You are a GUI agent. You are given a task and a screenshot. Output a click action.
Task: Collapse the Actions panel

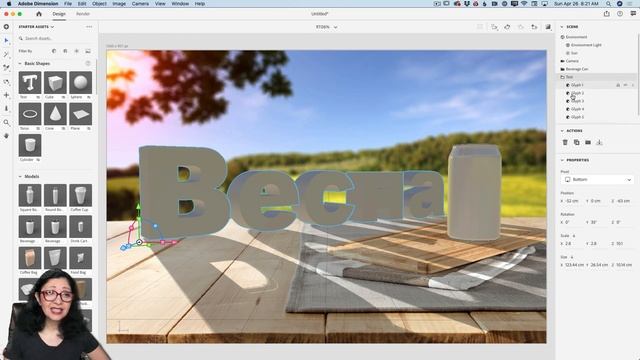[562, 131]
